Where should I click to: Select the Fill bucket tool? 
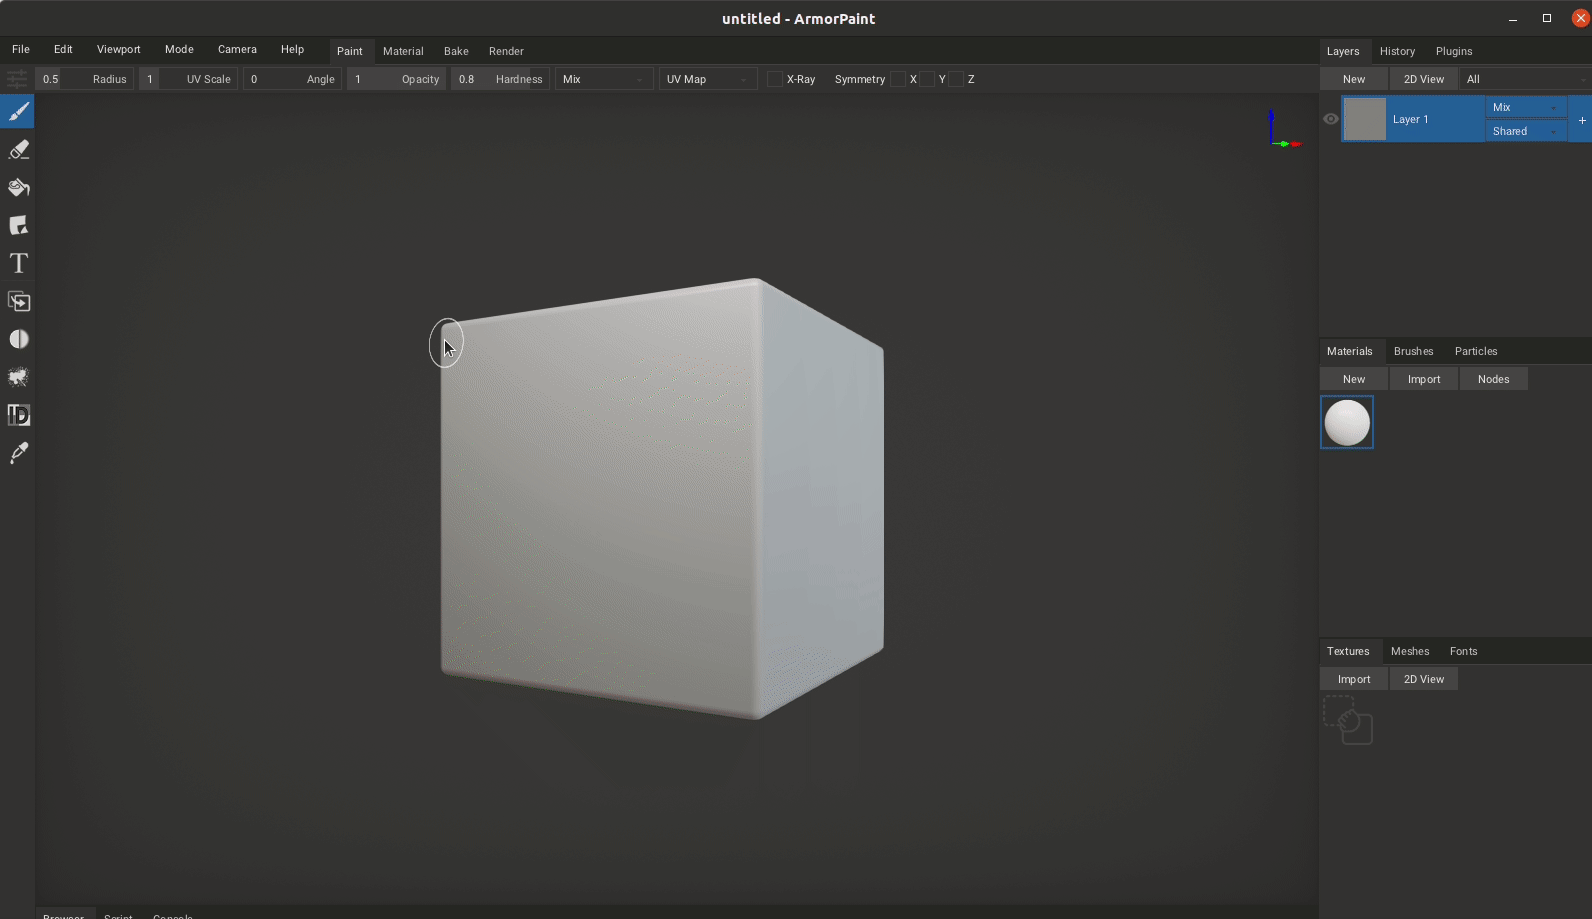coord(18,188)
